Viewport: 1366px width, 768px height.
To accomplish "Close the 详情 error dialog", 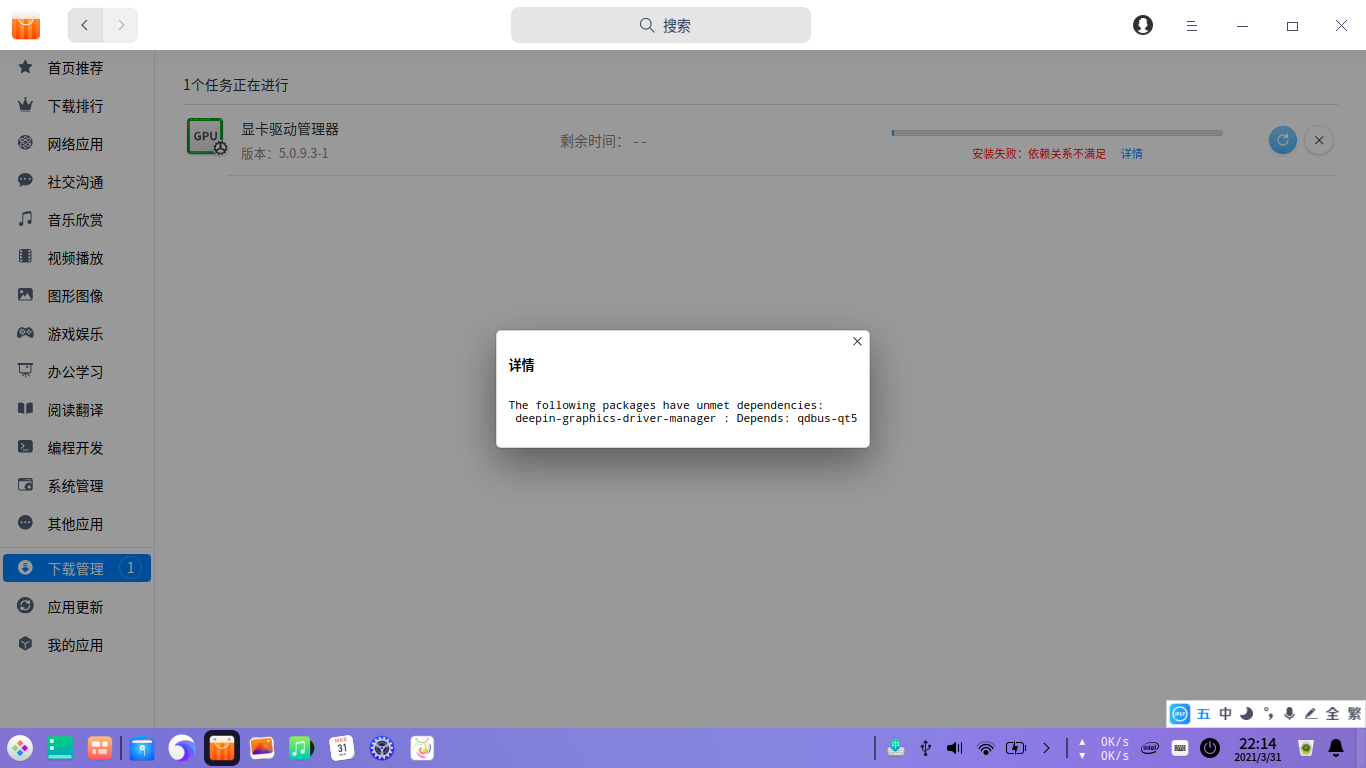I will point(857,341).
